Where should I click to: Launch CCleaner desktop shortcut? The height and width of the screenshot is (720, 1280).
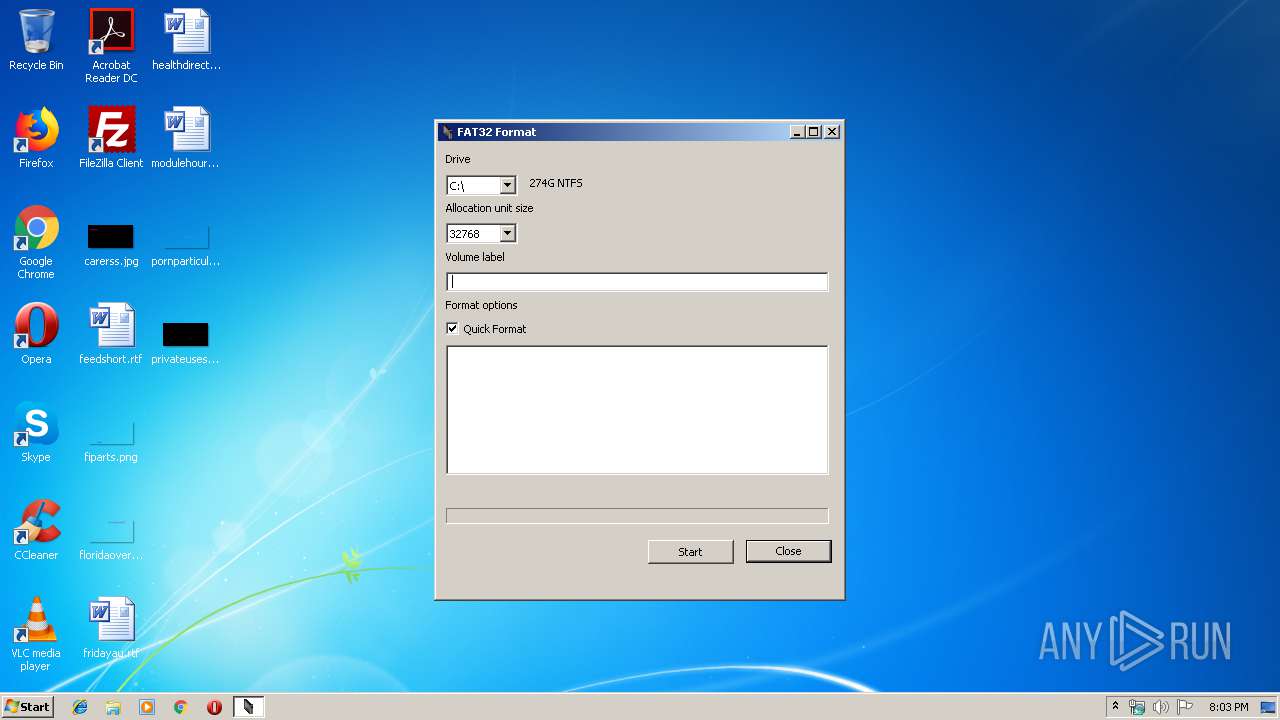(36, 530)
